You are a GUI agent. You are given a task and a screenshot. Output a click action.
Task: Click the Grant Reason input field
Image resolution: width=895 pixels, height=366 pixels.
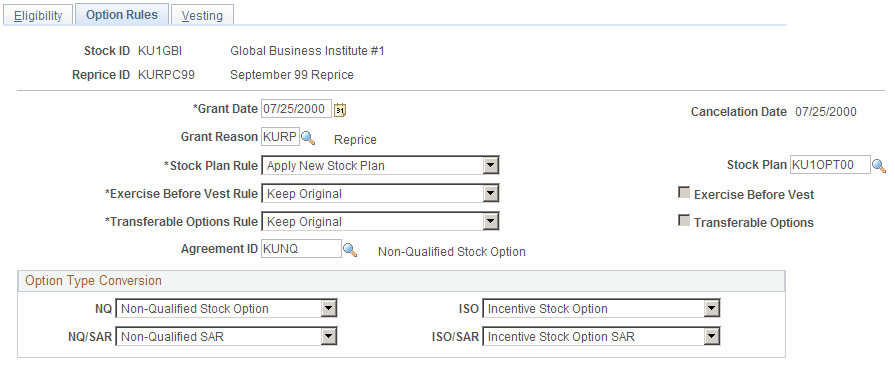pyautogui.click(x=280, y=137)
